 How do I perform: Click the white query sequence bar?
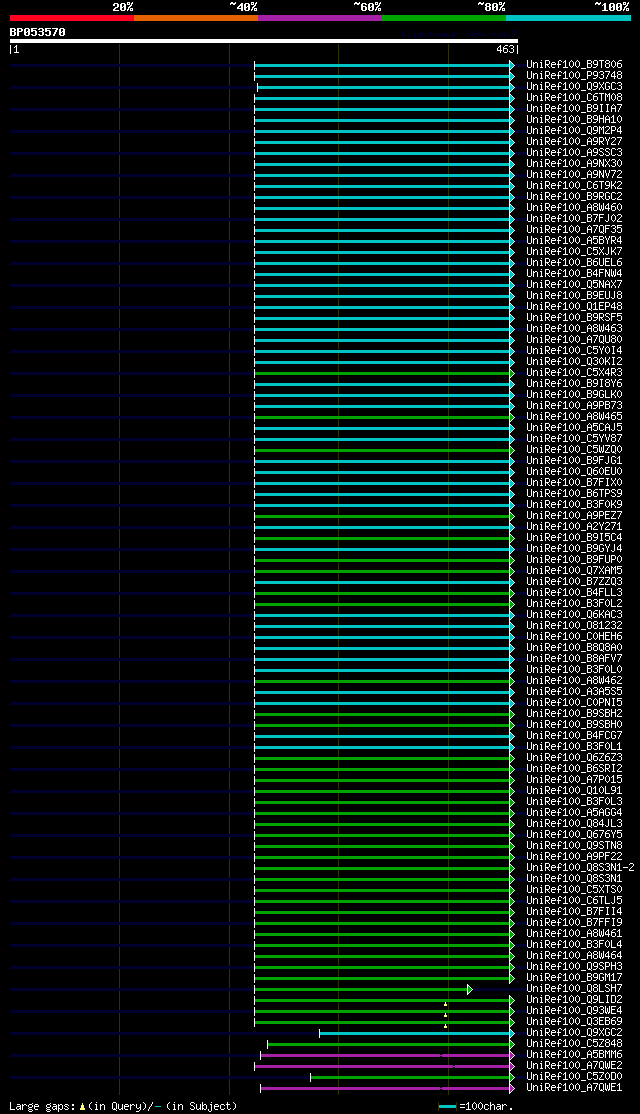pyautogui.click(x=264, y=40)
